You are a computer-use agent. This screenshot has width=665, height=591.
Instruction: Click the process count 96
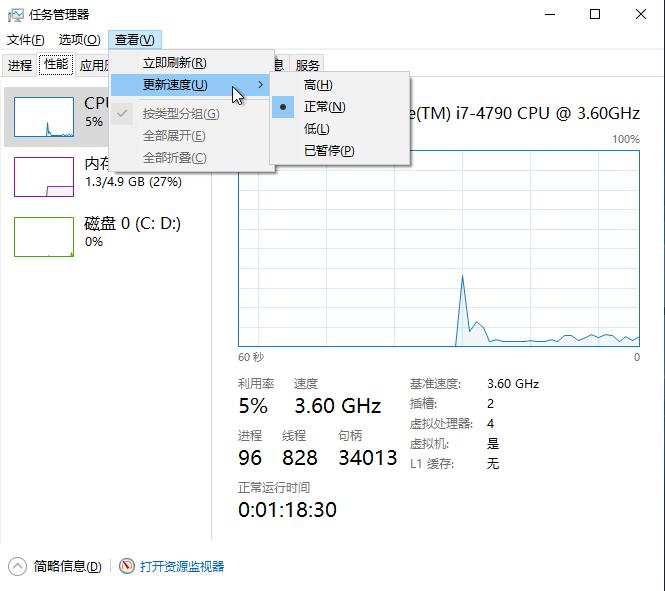coord(250,458)
